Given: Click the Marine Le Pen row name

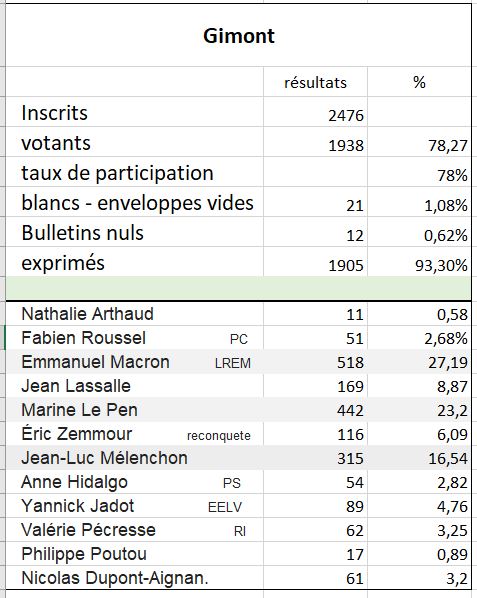Looking at the screenshot, I should click(x=79, y=410).
